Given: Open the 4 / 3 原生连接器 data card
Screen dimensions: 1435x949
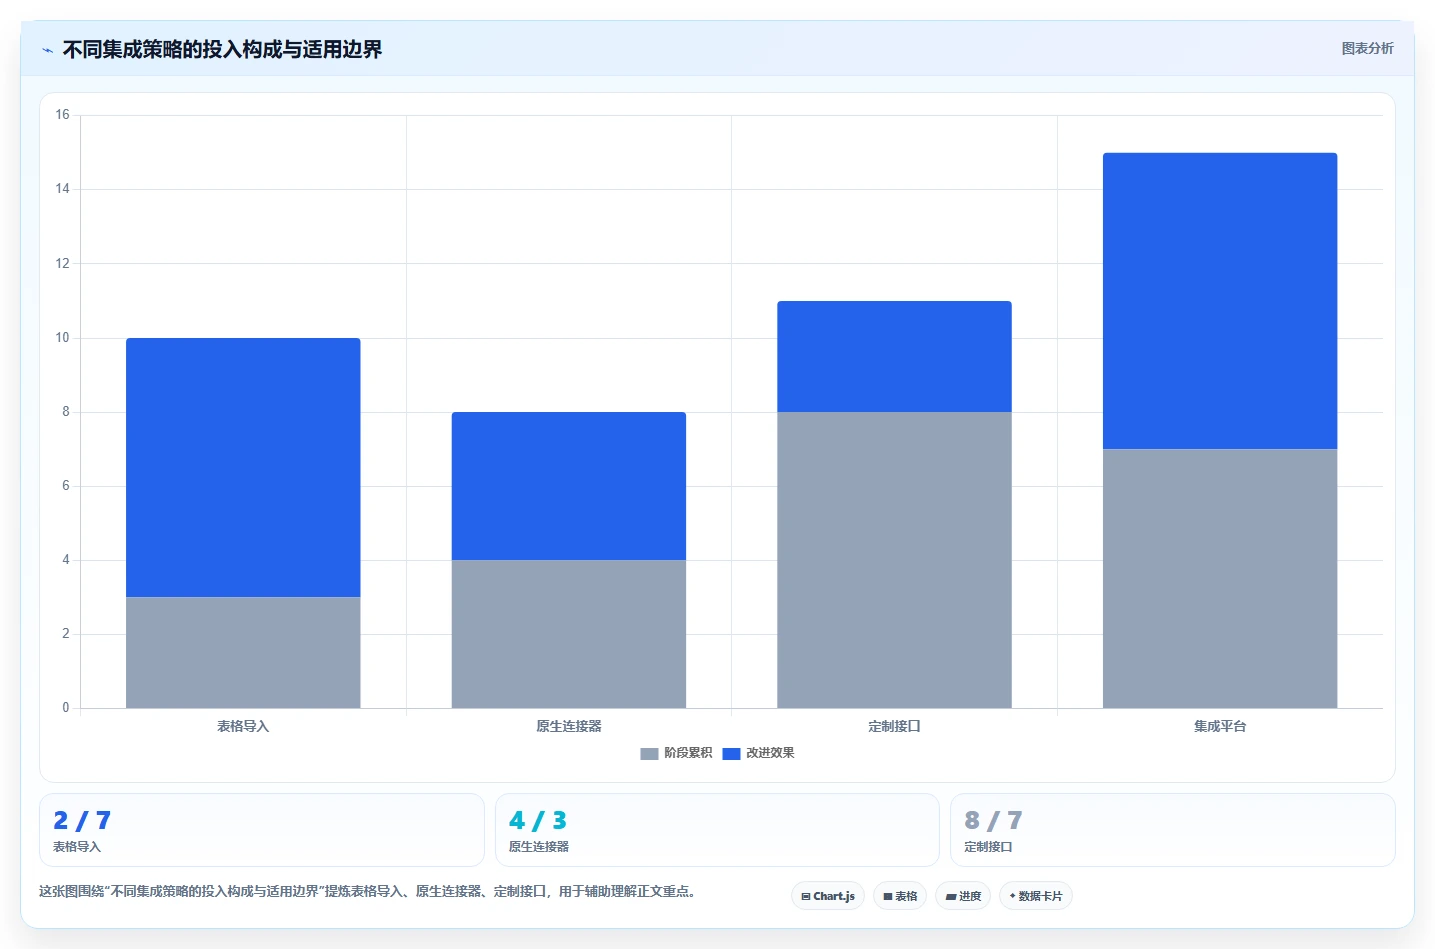Looking at the screenshot, I should 717,830.
